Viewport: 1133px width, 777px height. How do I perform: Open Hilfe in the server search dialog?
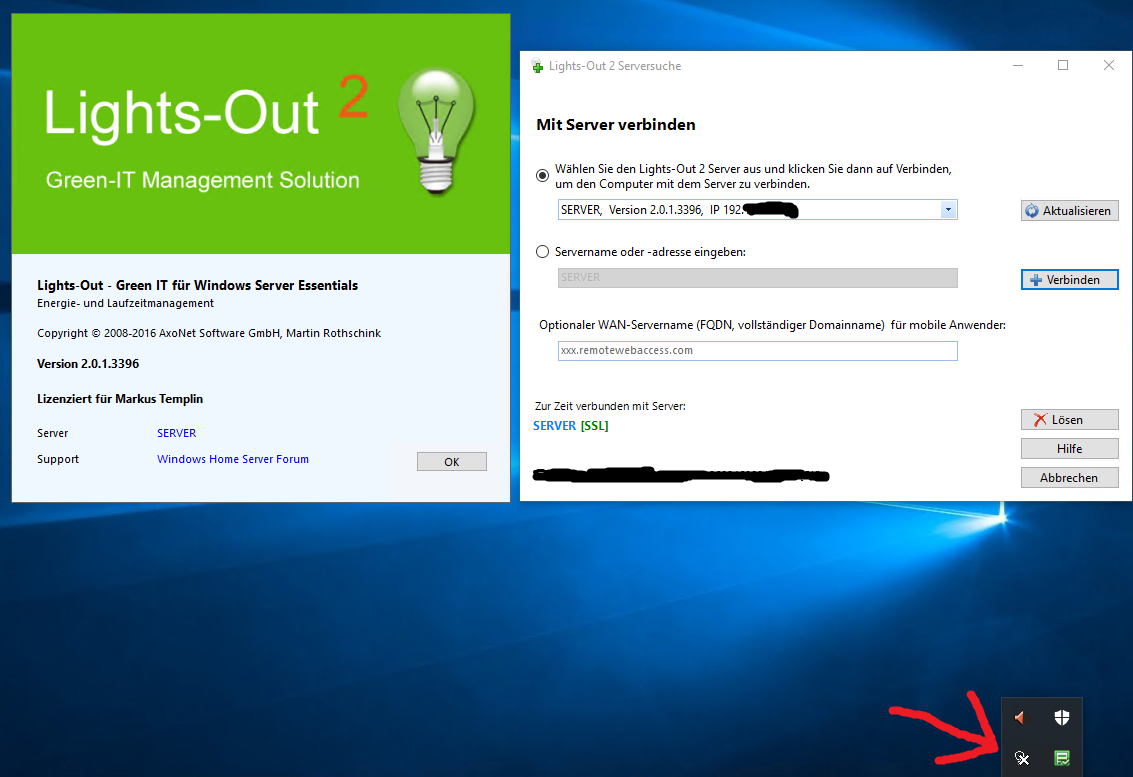click(1069, 449)
